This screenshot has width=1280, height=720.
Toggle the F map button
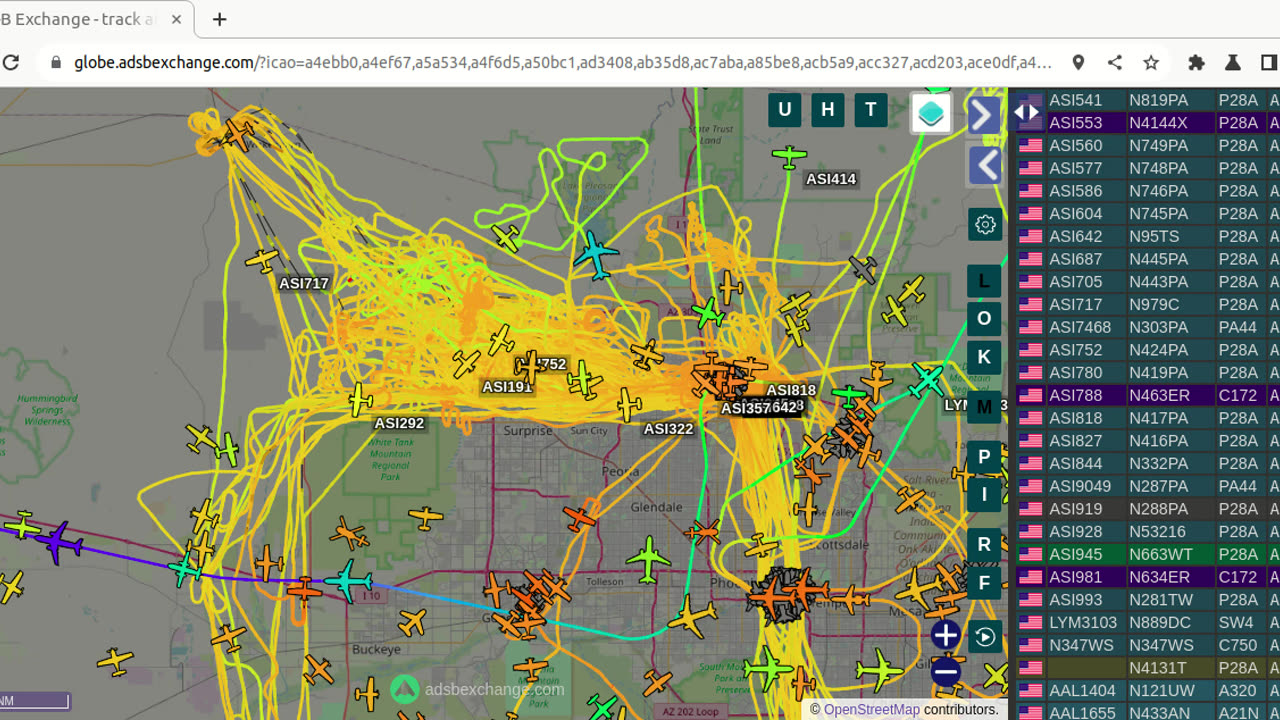coord(985,583)
